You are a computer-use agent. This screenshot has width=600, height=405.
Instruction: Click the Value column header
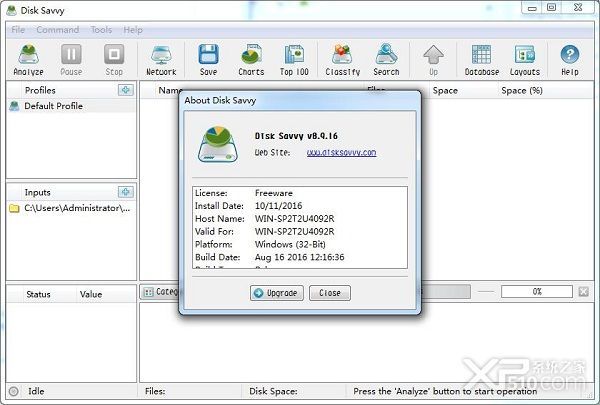coord(91,294)
